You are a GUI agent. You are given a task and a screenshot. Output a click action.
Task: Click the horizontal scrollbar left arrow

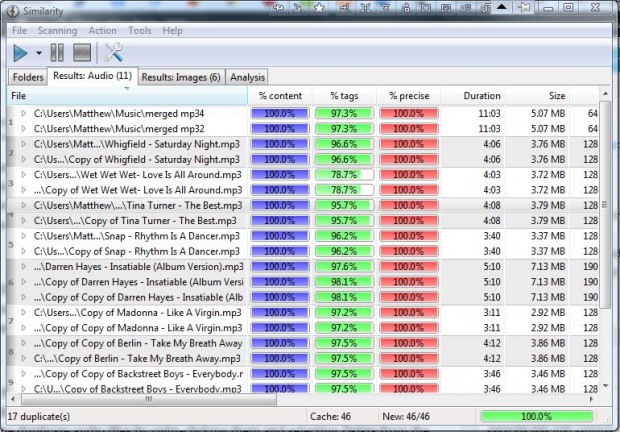[13, 399]
